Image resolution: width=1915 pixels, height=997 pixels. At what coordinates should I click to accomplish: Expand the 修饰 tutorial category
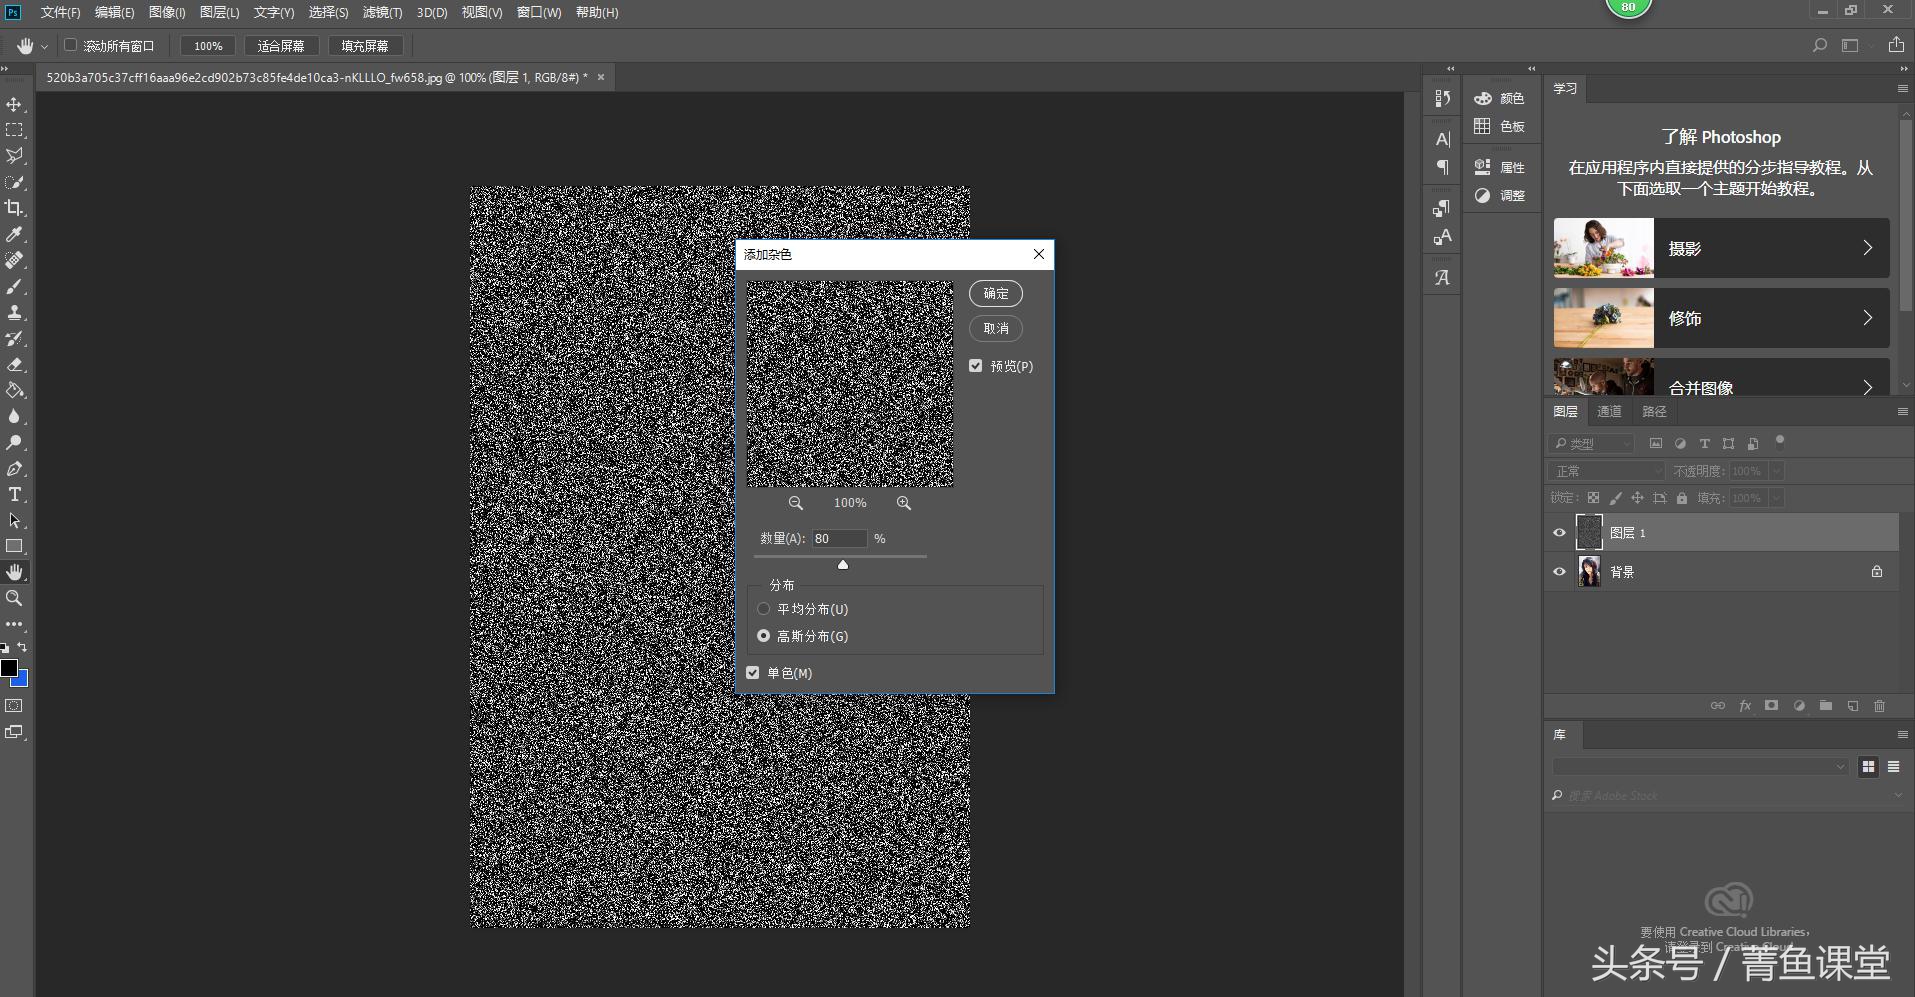point(1720,318)
